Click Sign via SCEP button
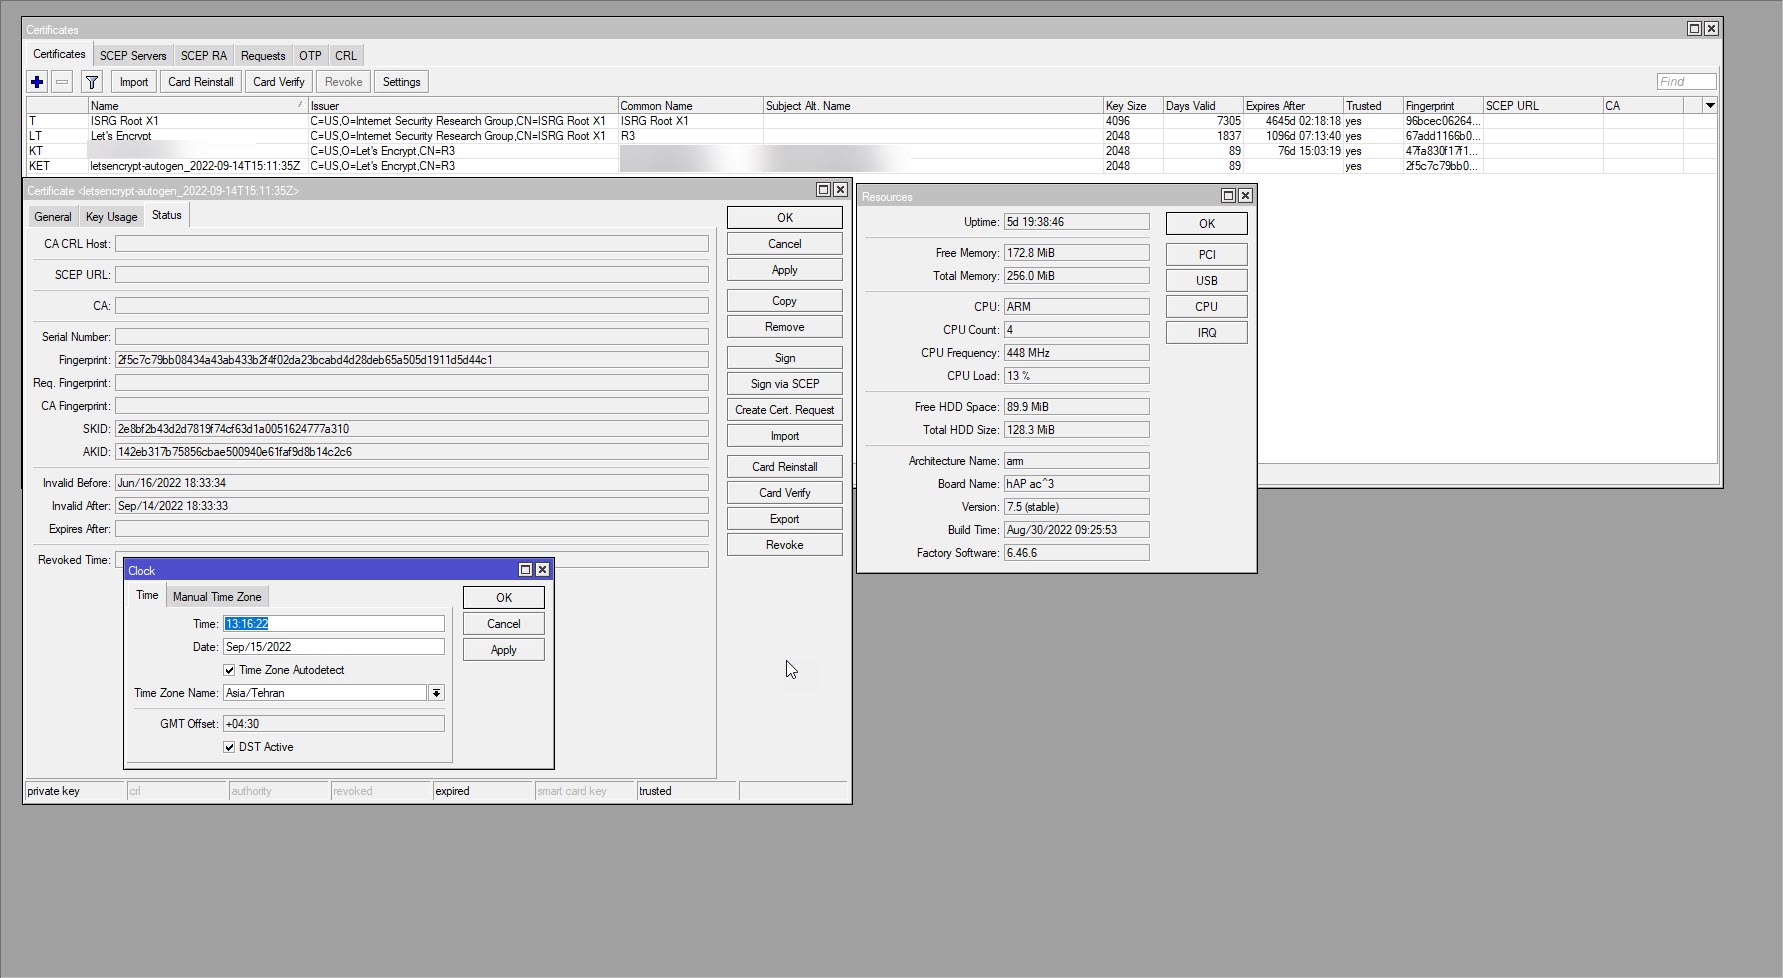Viewport: 1783px width, 978px height. 785,384
